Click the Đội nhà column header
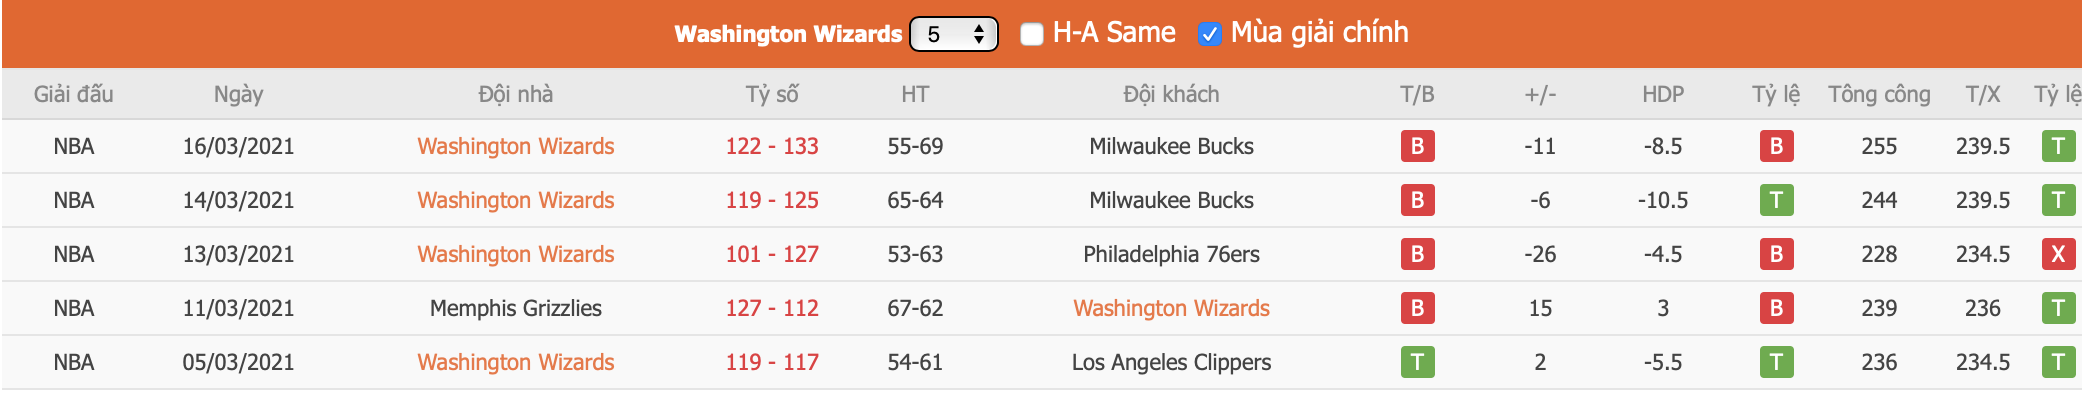The height and width of the screenshot is (394, 2088). pyautogui.click(x=516, y=94)
